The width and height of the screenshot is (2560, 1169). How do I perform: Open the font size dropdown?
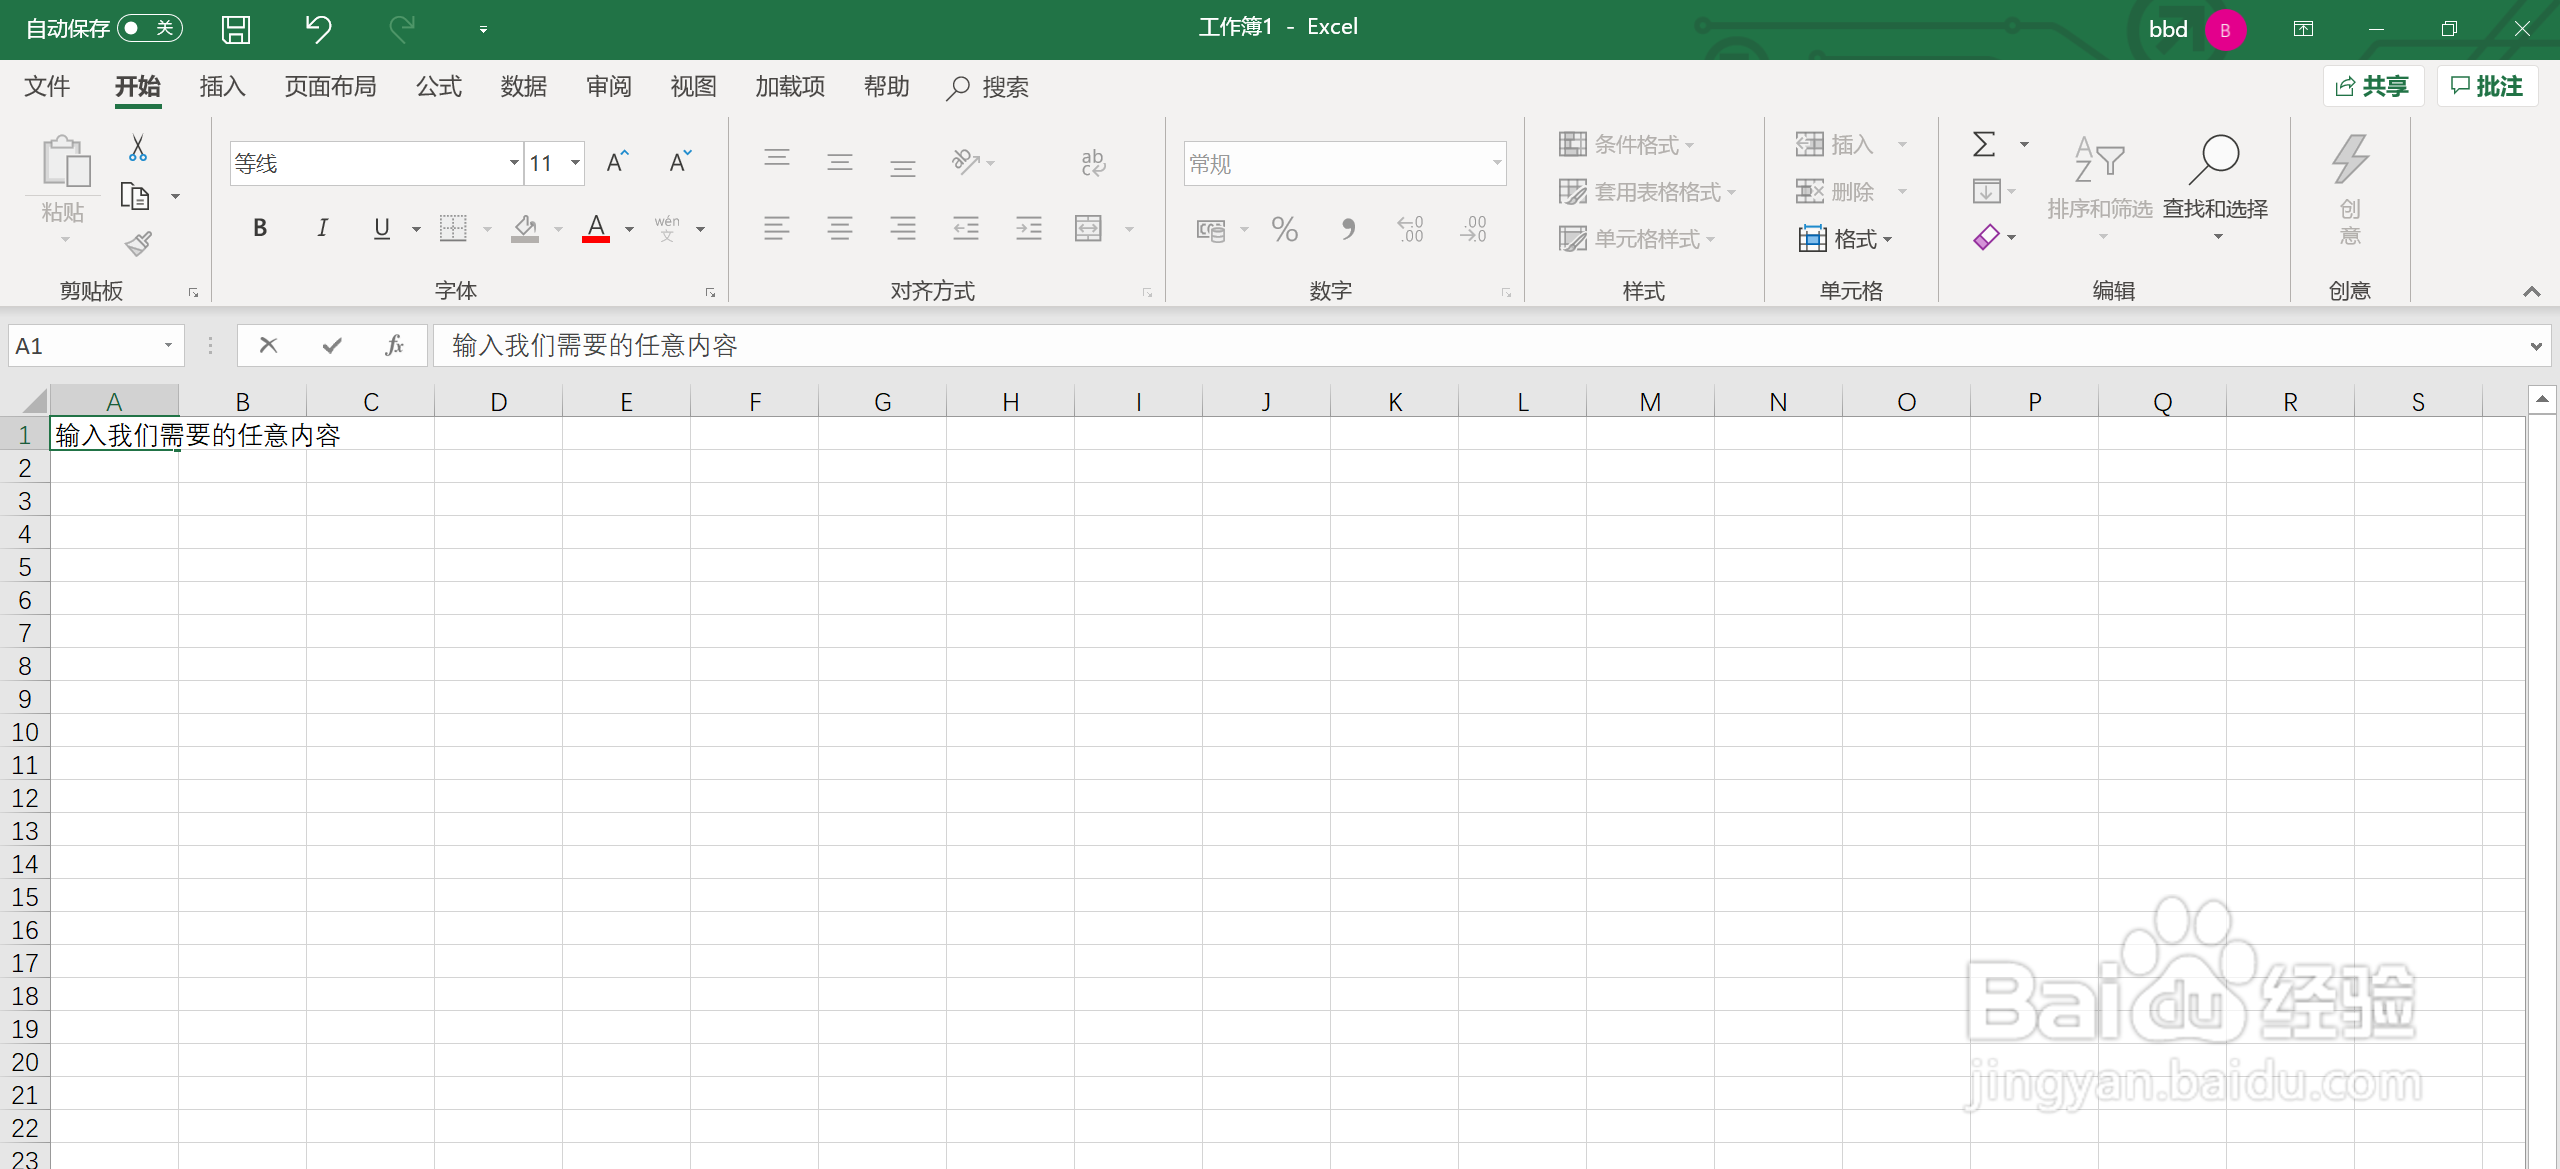pyautogui.click(x=575, y=163)
